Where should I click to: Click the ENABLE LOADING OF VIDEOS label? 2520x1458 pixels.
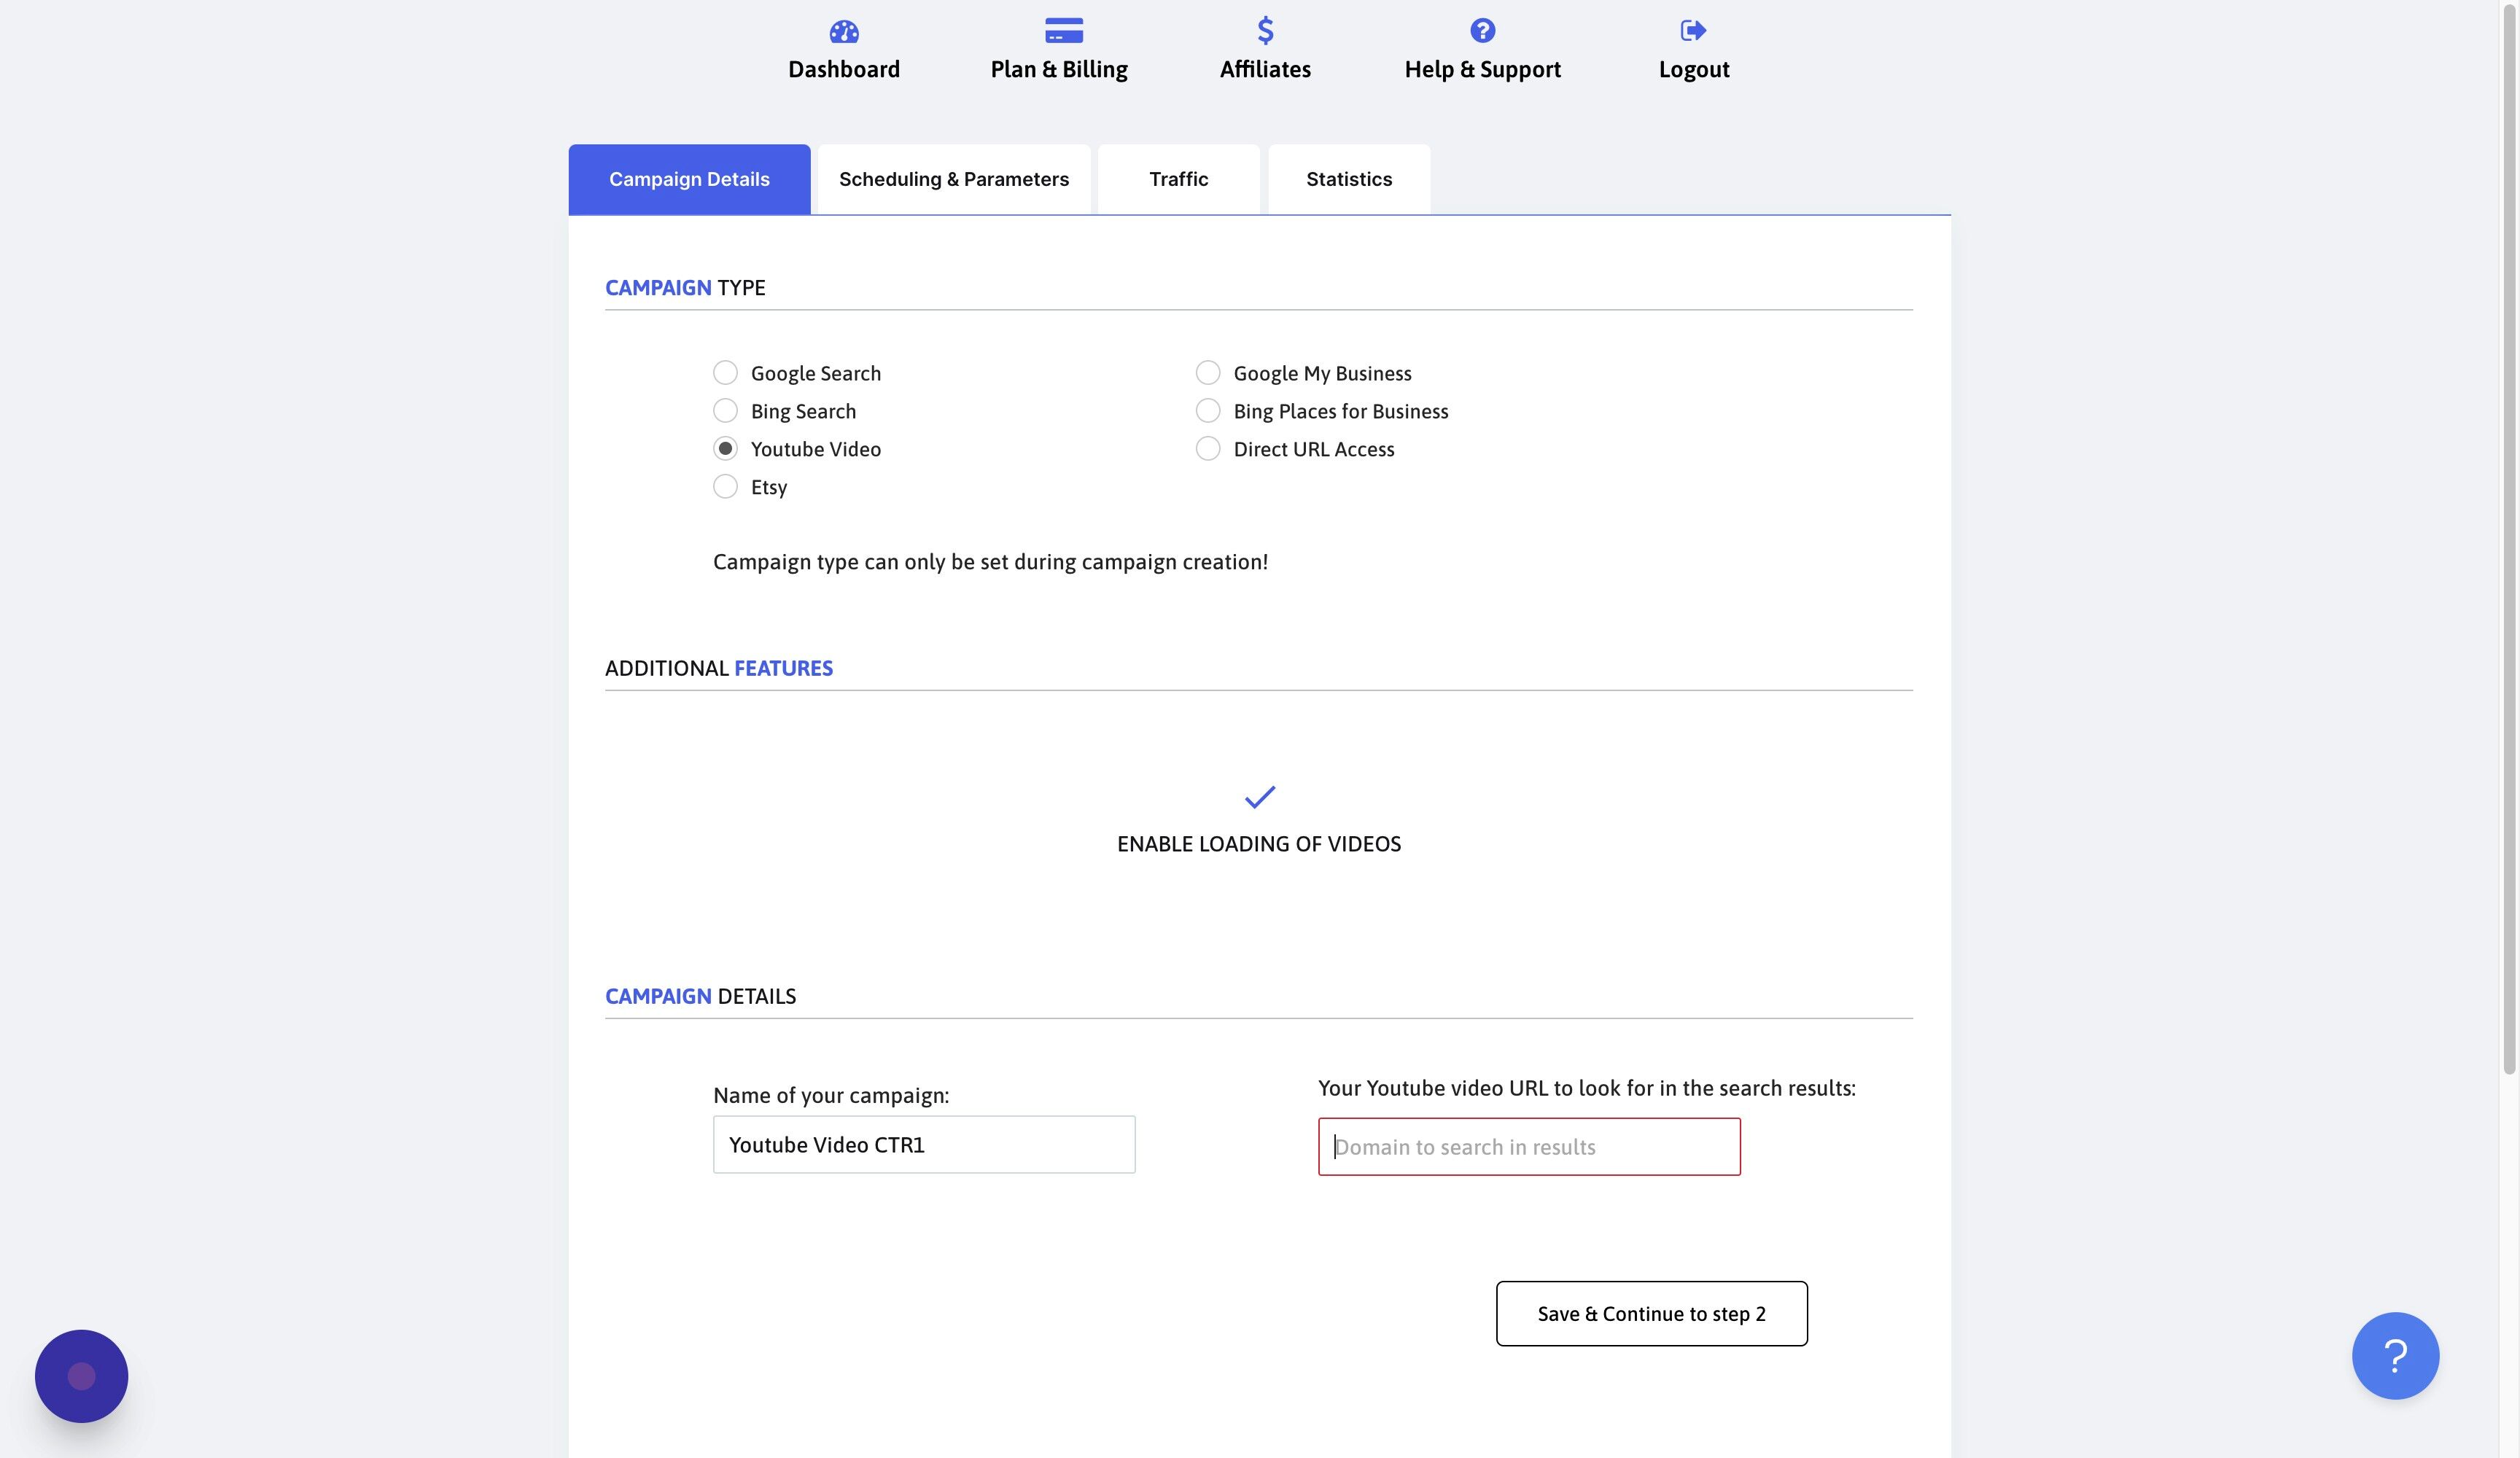pos(1259,844)
